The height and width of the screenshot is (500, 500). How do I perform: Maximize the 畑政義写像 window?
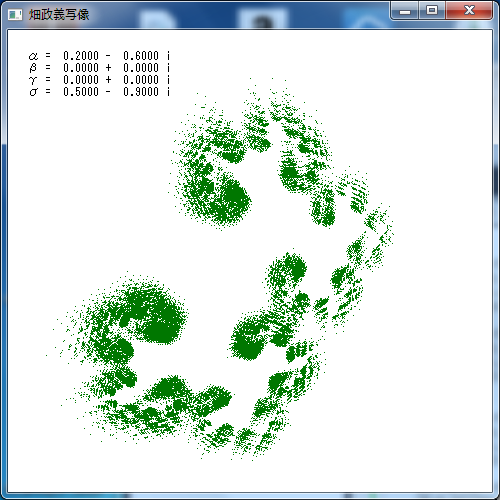pos(432,11)
